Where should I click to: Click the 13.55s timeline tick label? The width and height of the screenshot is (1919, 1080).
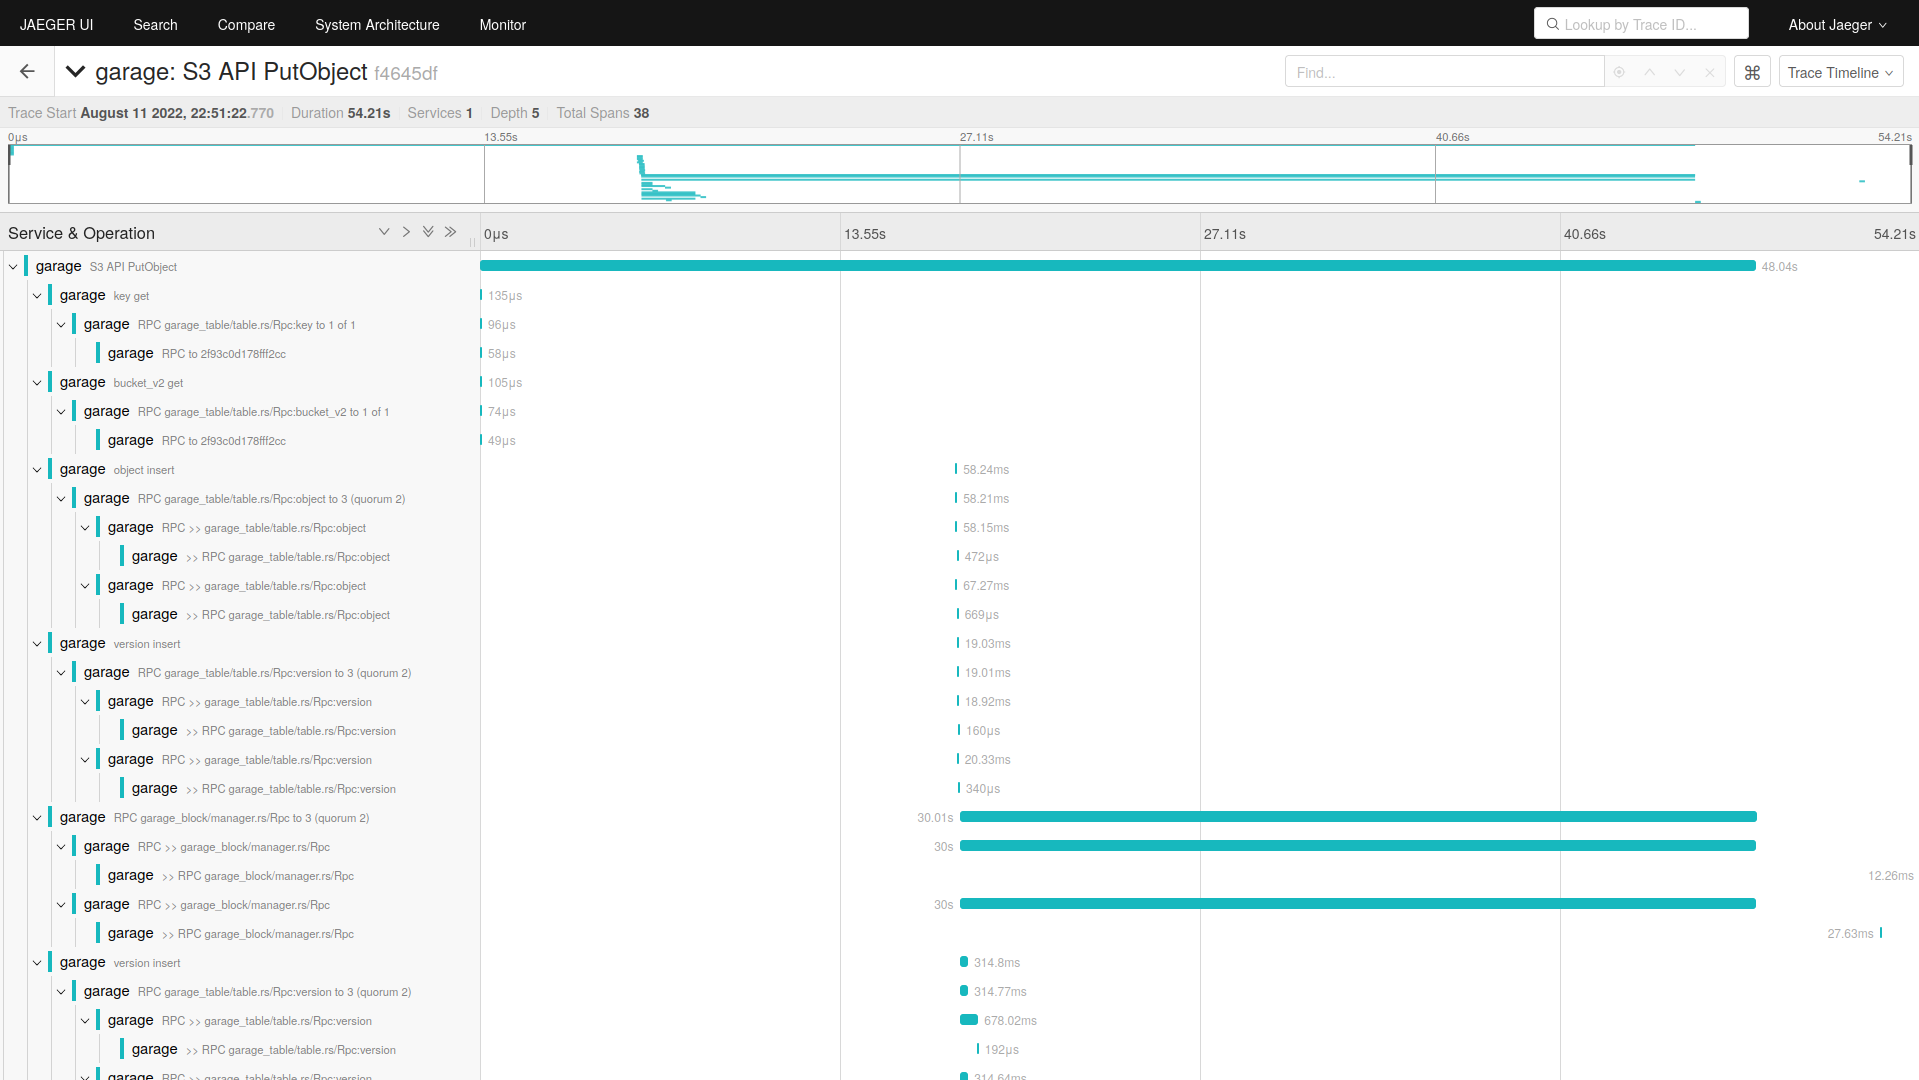865,234
